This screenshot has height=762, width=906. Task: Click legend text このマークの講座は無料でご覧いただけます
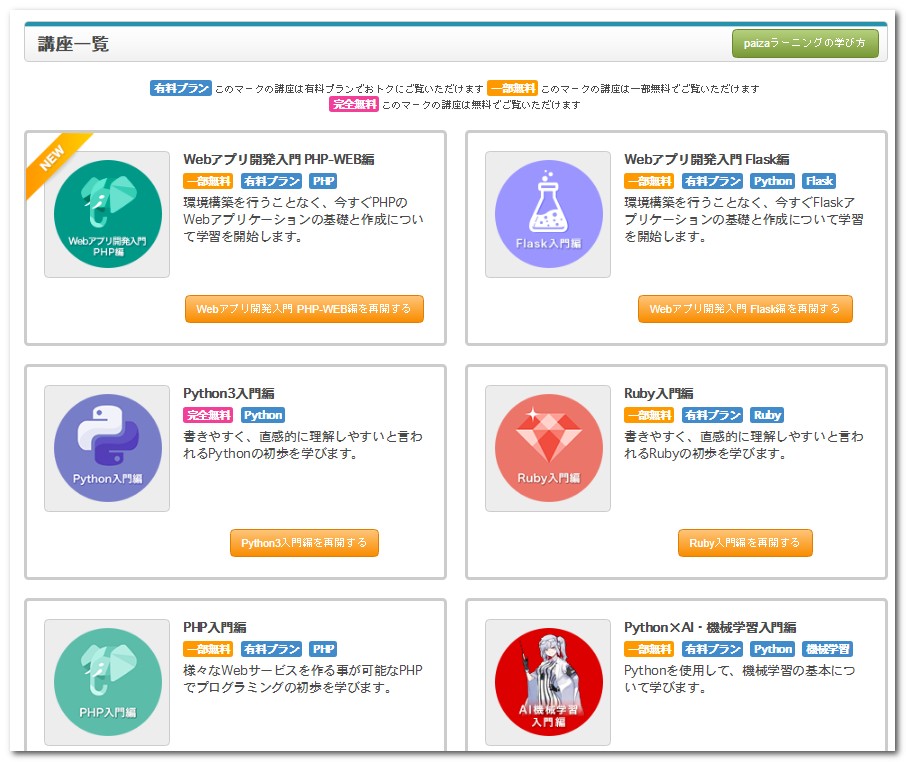481,105
